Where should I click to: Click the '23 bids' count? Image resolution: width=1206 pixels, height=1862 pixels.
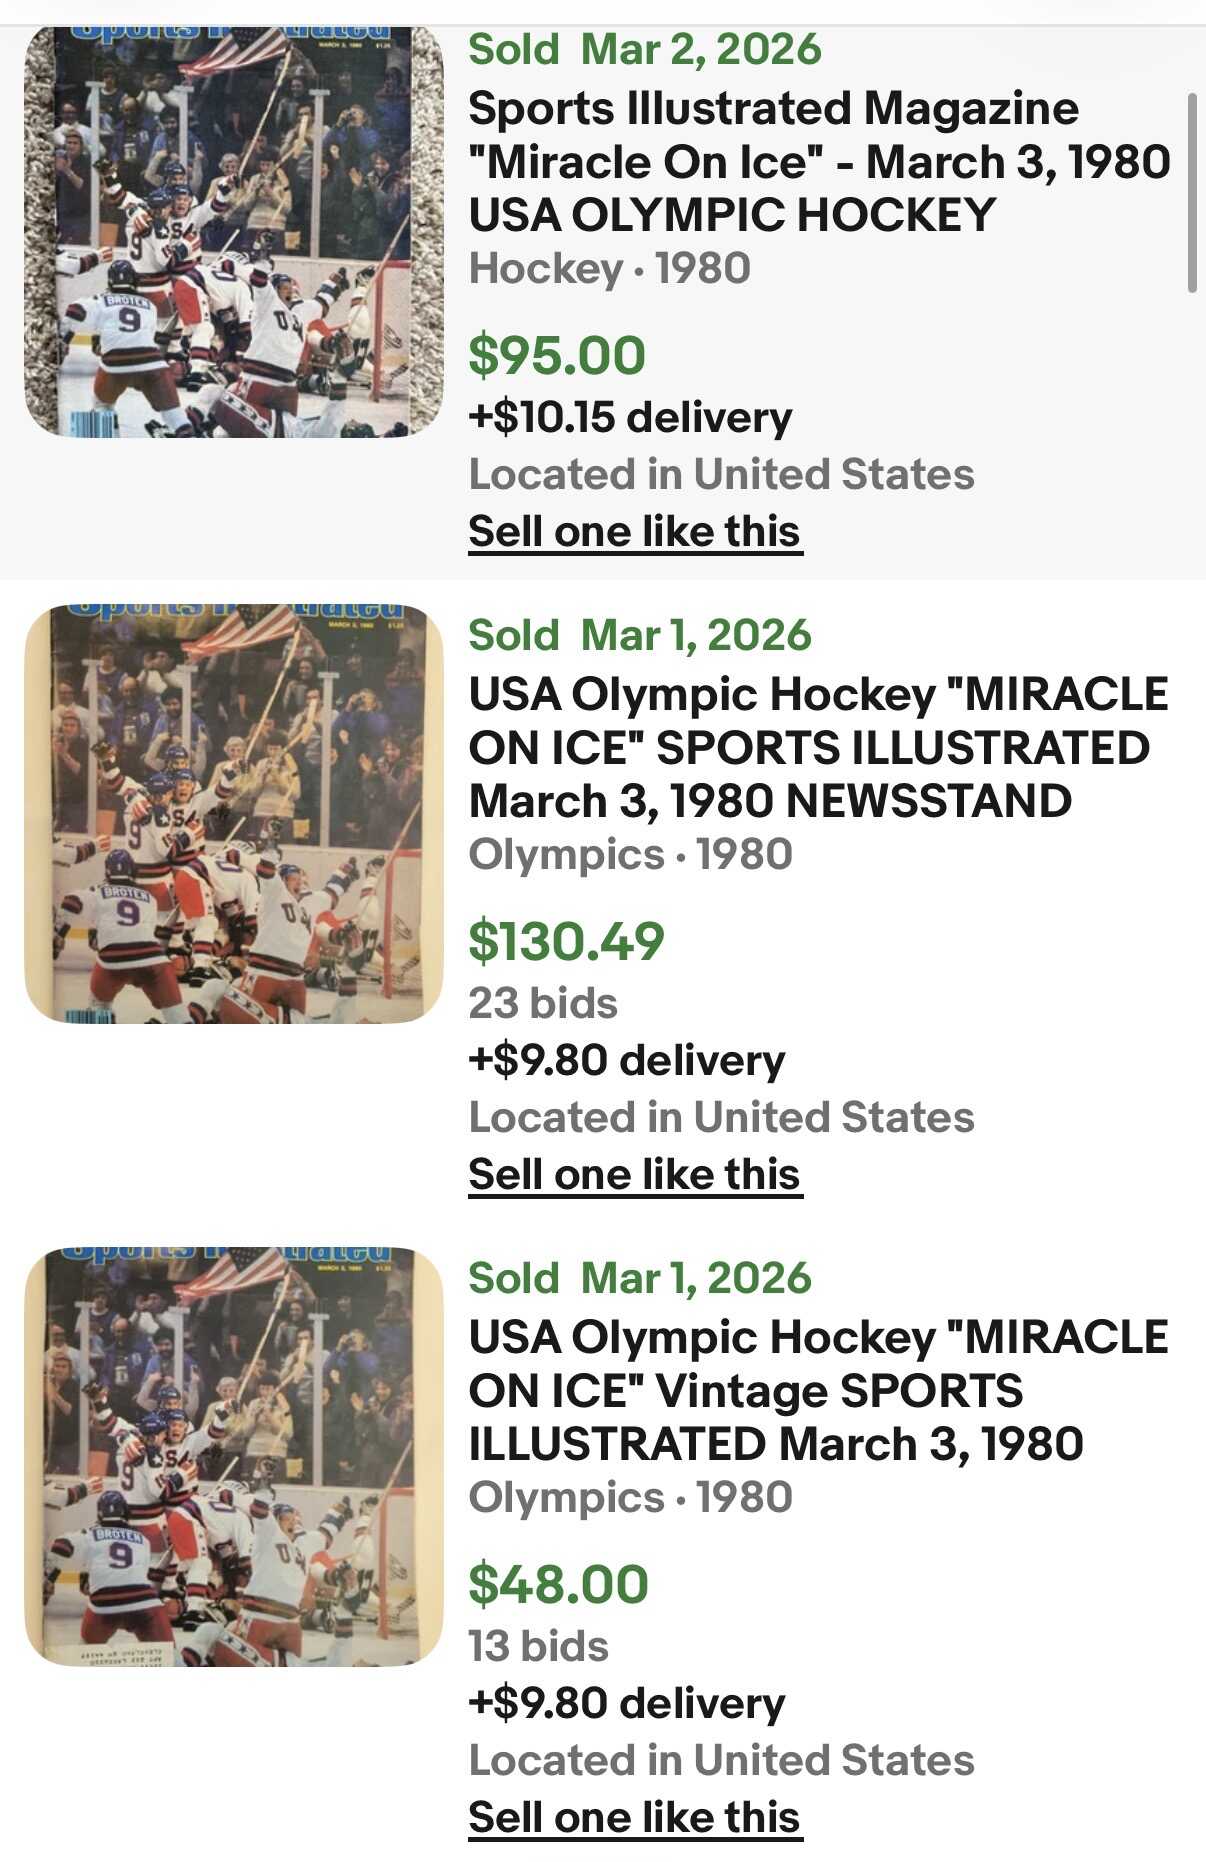543,1003
